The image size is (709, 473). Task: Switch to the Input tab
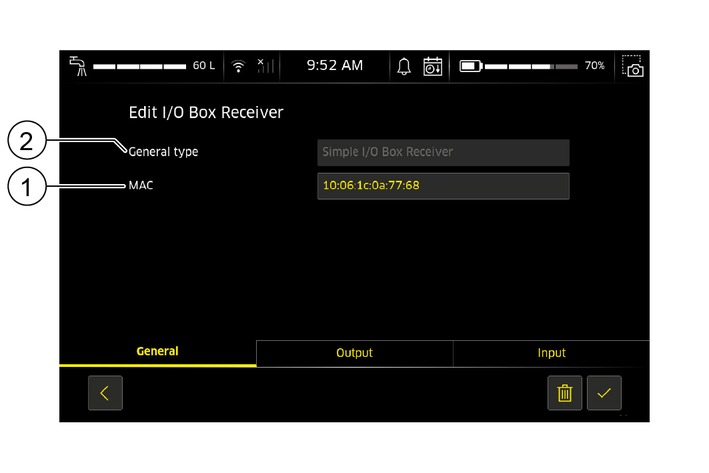(x=551, y=353)
